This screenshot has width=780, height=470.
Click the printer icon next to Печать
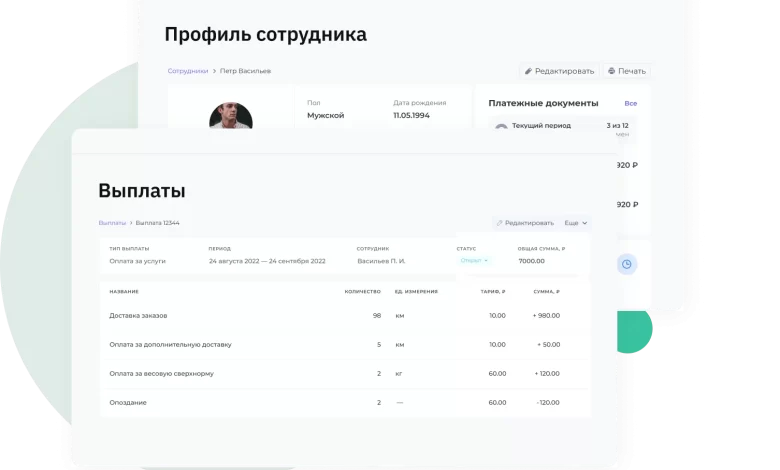pyautogui.click(x=611, y=71)
